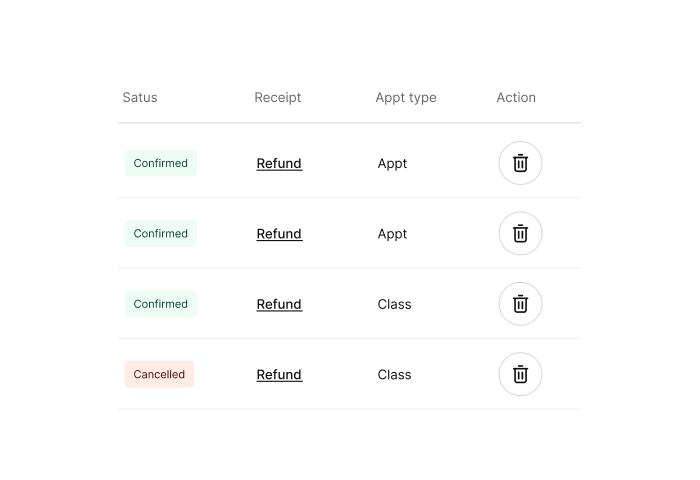Open Refund link for the Cancelled booking
This screenshot has height=480, width=700.
[x=279, y=375]
